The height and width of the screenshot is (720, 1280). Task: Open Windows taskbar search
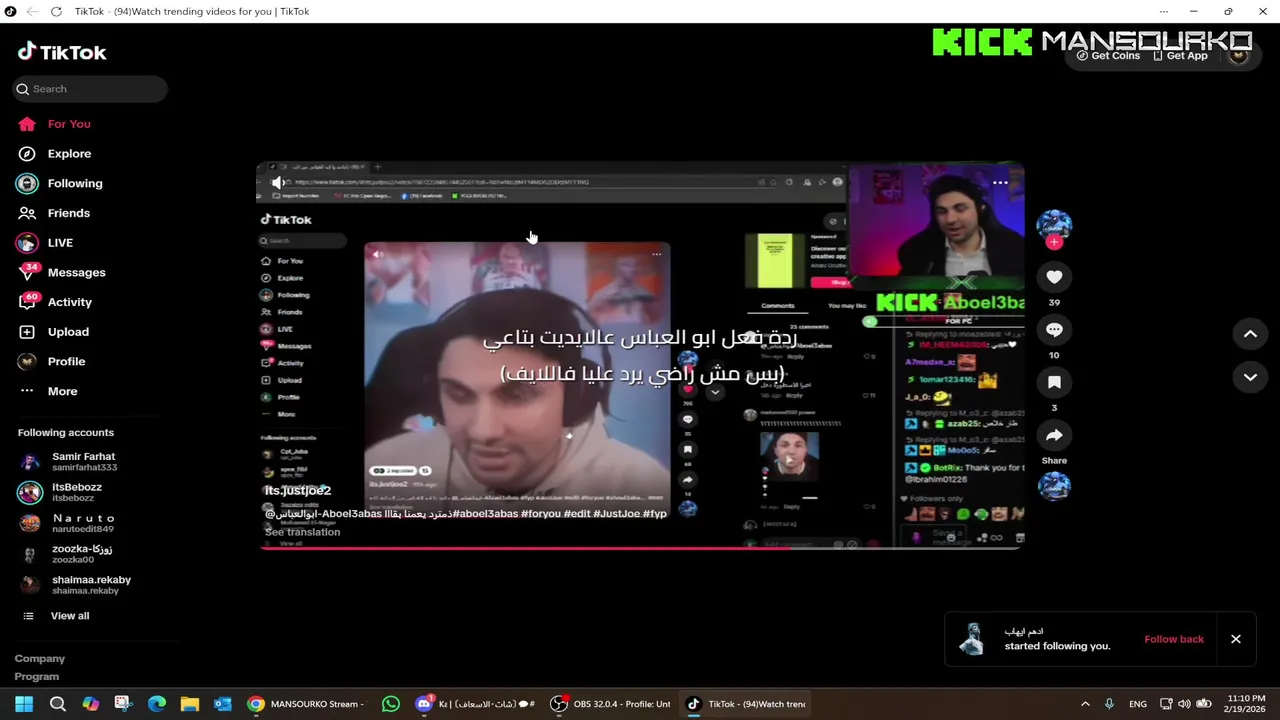coord(57,704)
